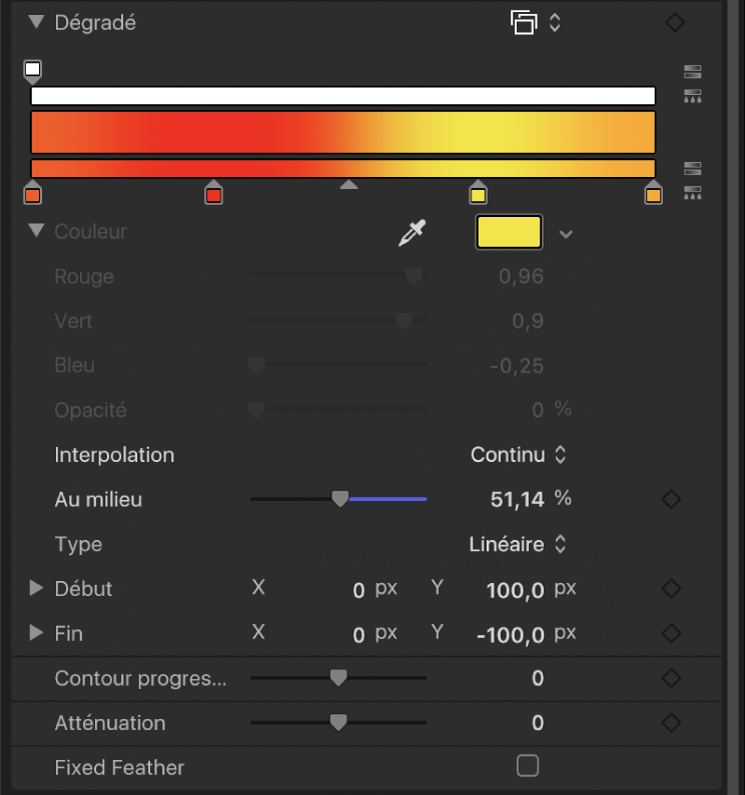Click the keyframe diamond for Au milieu
The width and height of the screenshot is (745, 795).
coord(672,499)
